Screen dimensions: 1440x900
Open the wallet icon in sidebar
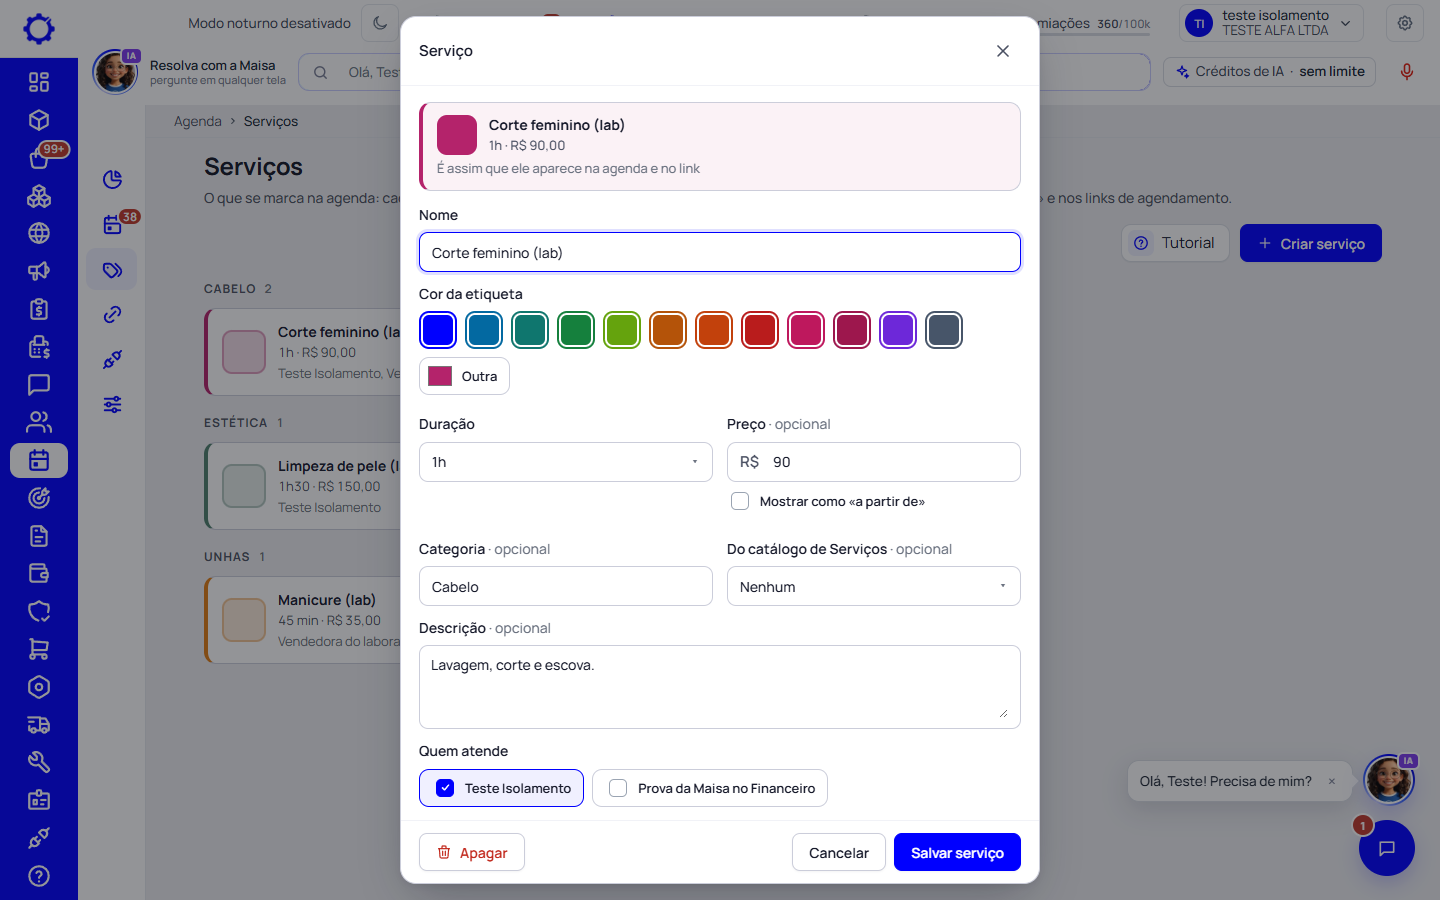click(x=39, y=573)
